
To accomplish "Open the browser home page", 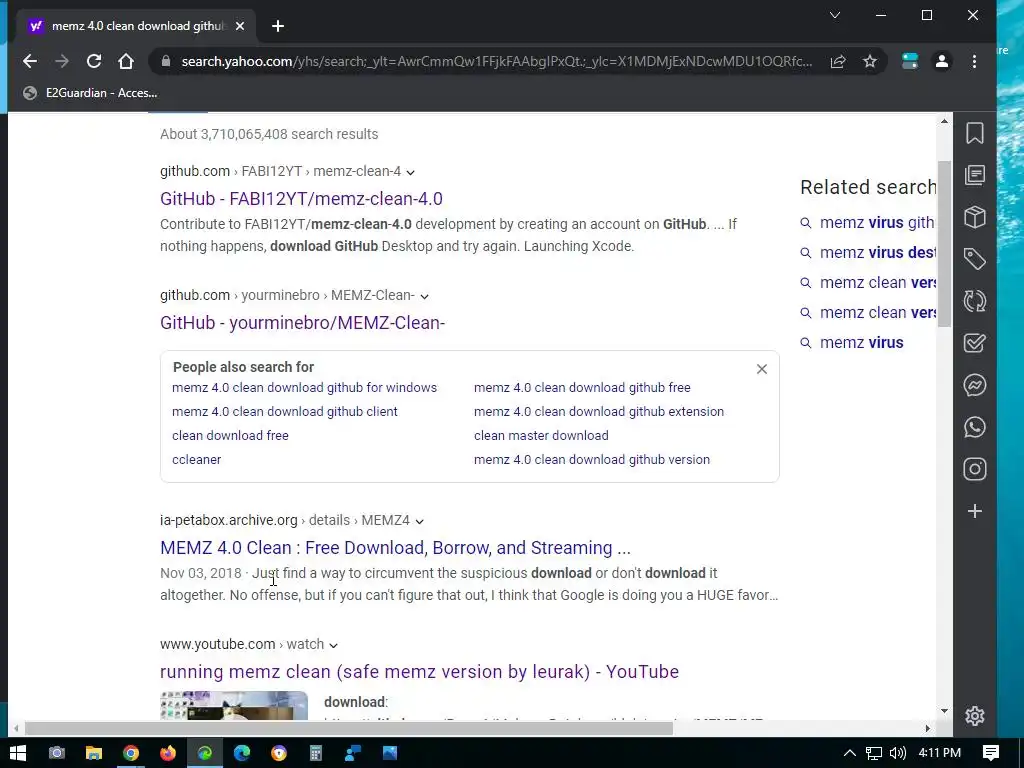I will tap(126, 61).
